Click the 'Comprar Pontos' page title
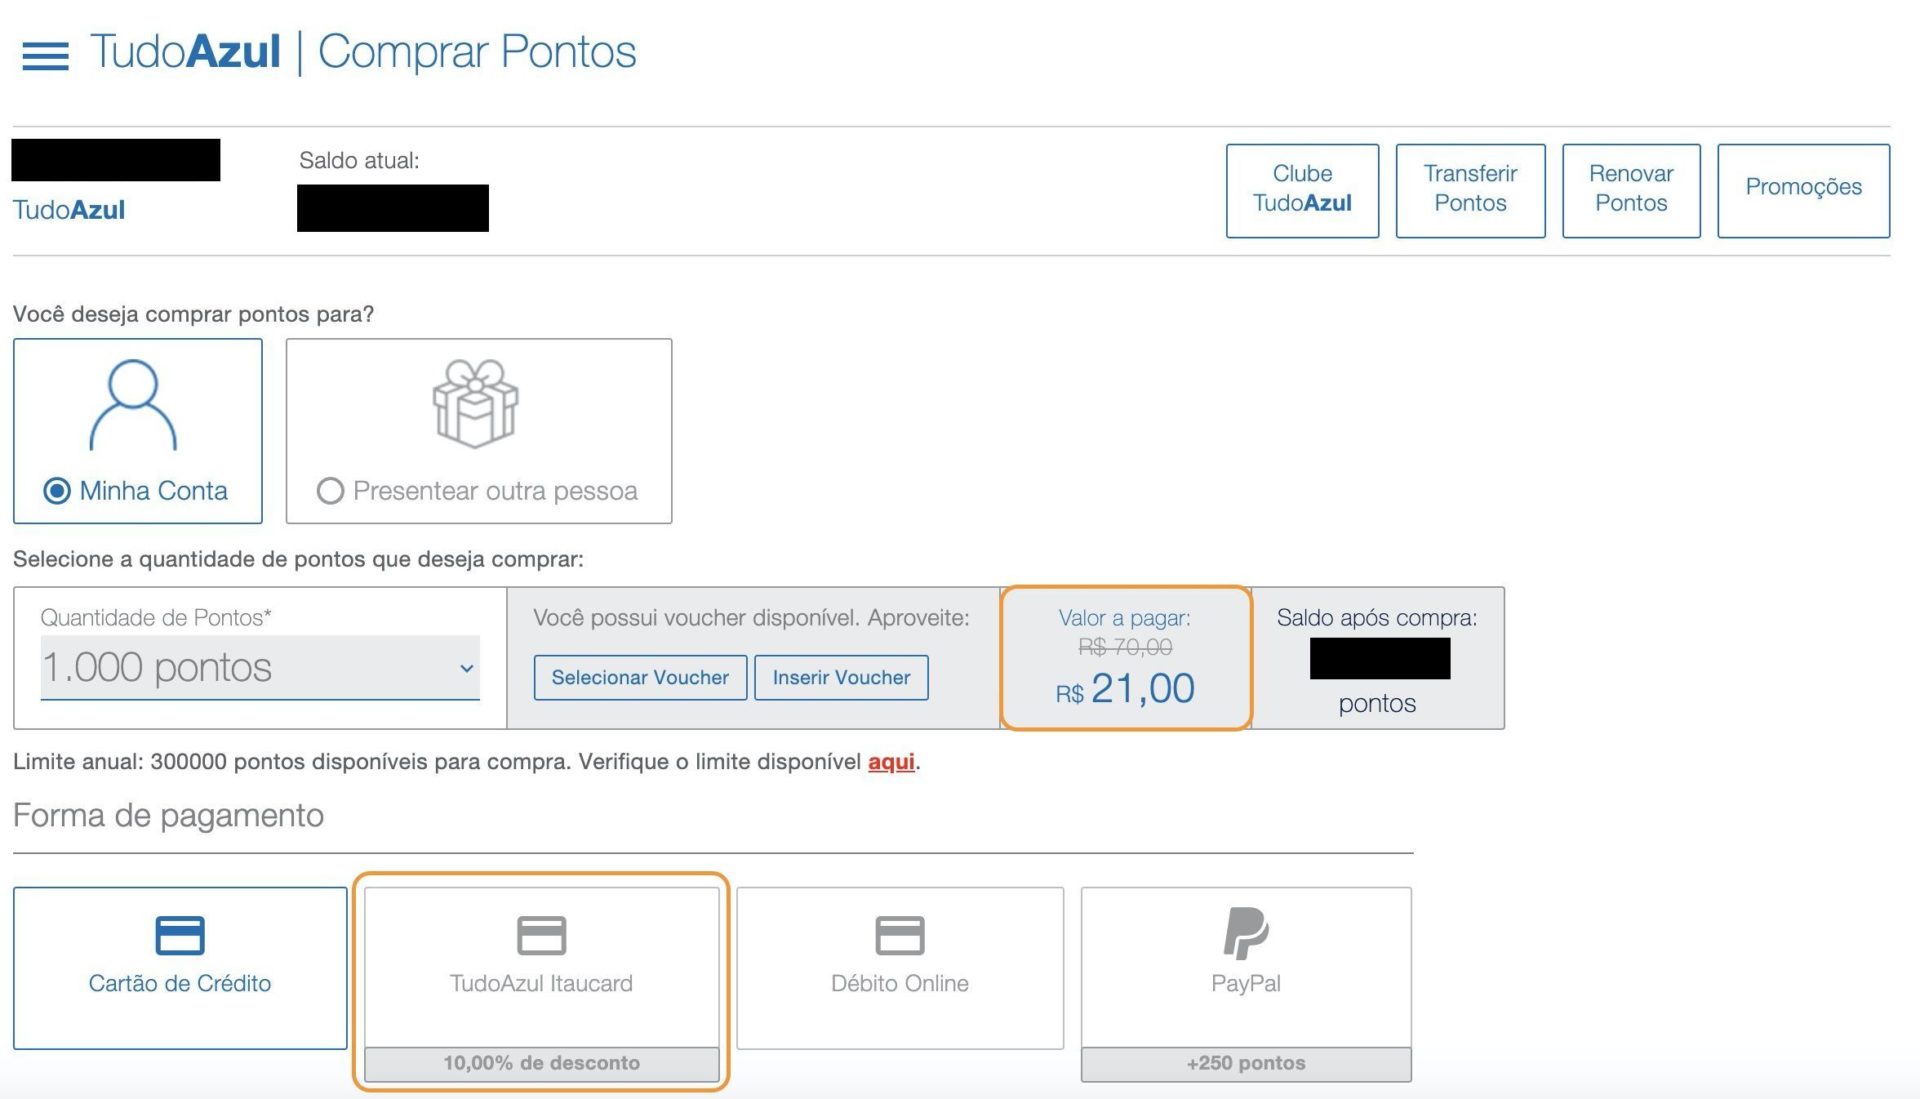Image resolution: width=1920 pixels, height=1099 pixels. click(x=477, y=52)
